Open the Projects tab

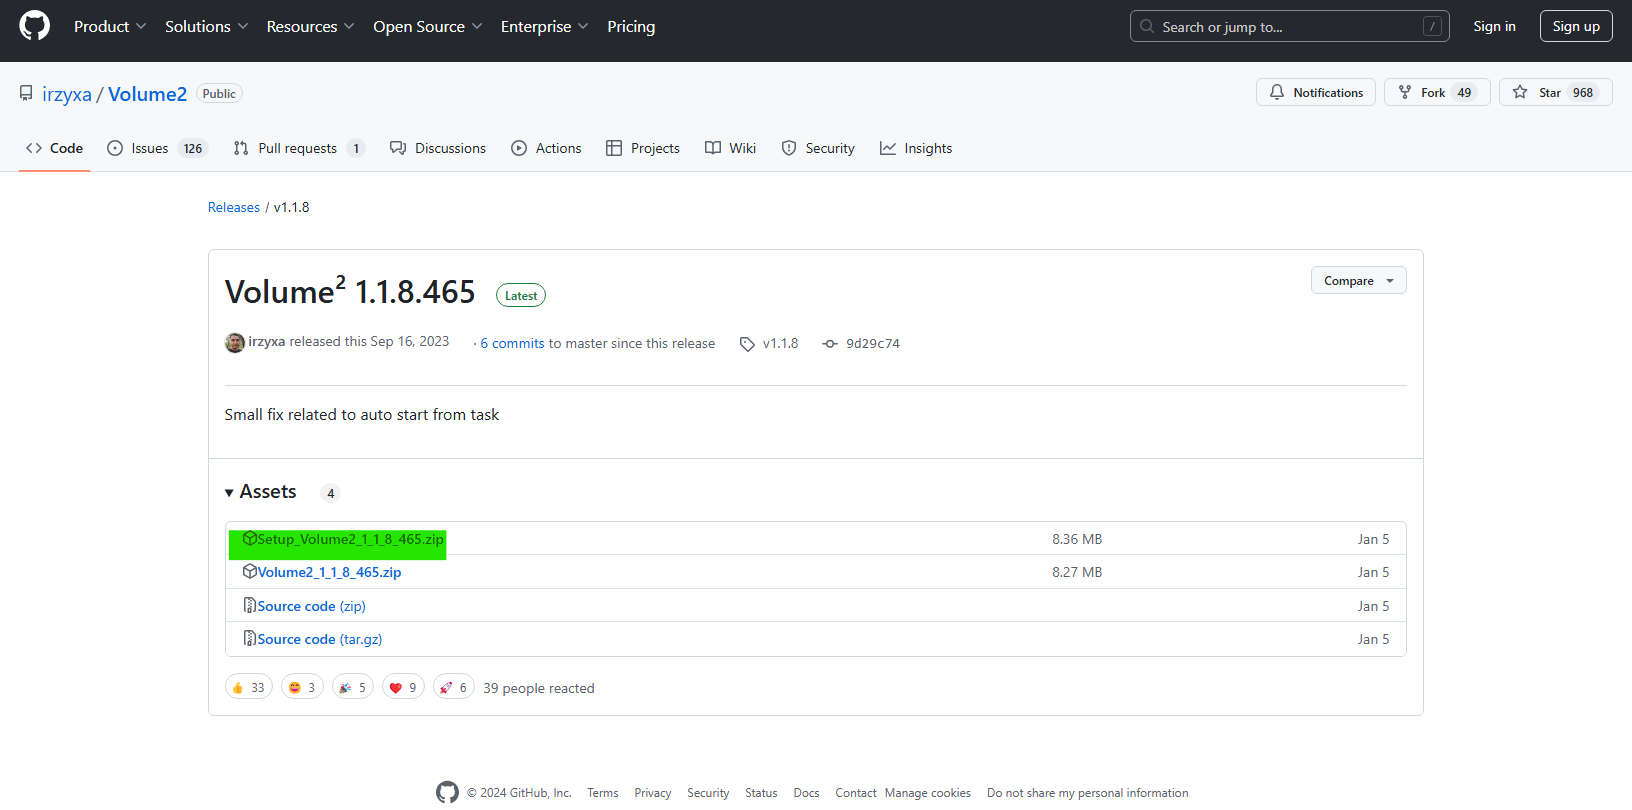point(643,148)
